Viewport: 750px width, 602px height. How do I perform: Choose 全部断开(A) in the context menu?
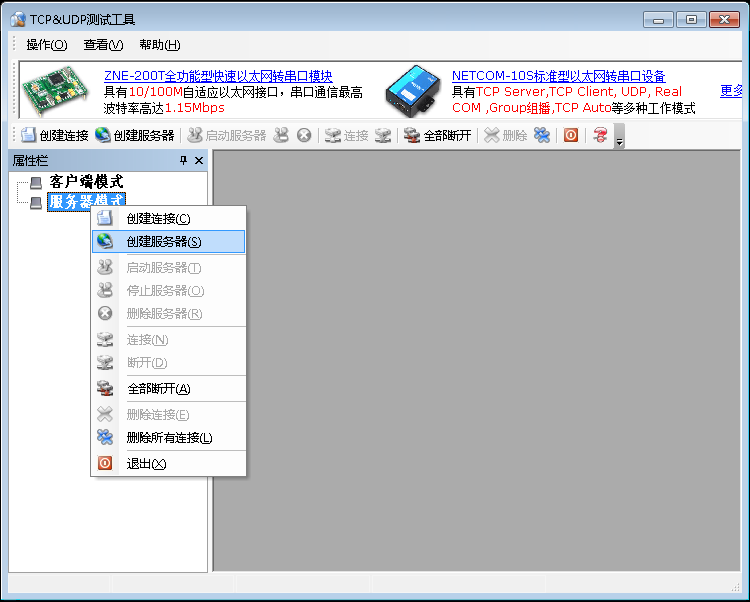click(168, 388)
